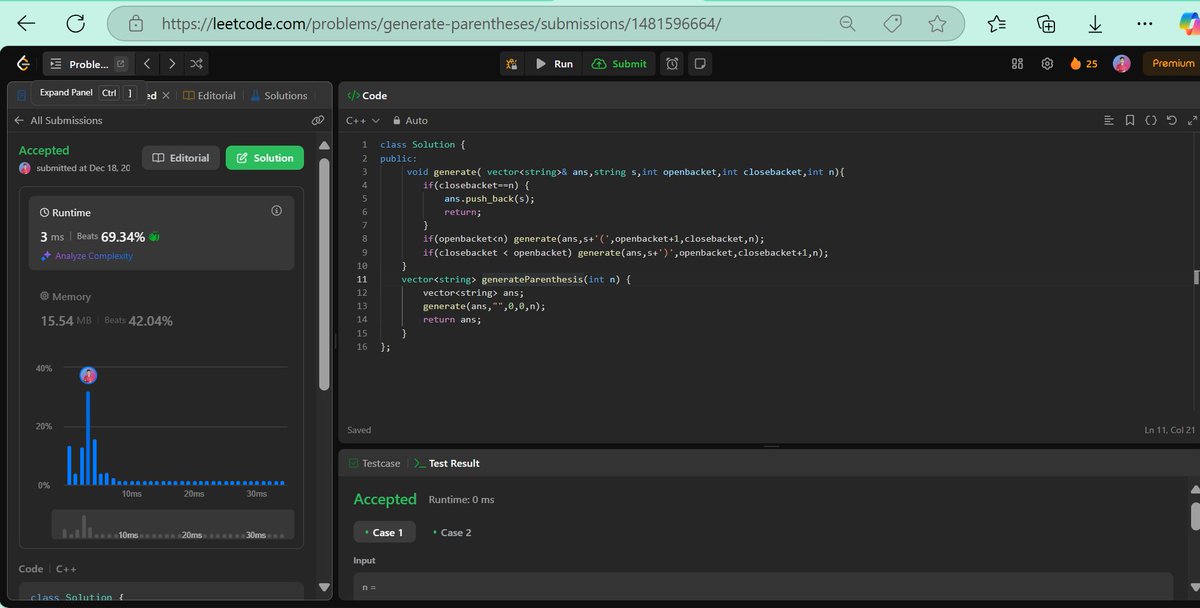
Task: Click Analyze Complexity link
Action: tap(87, 256)
